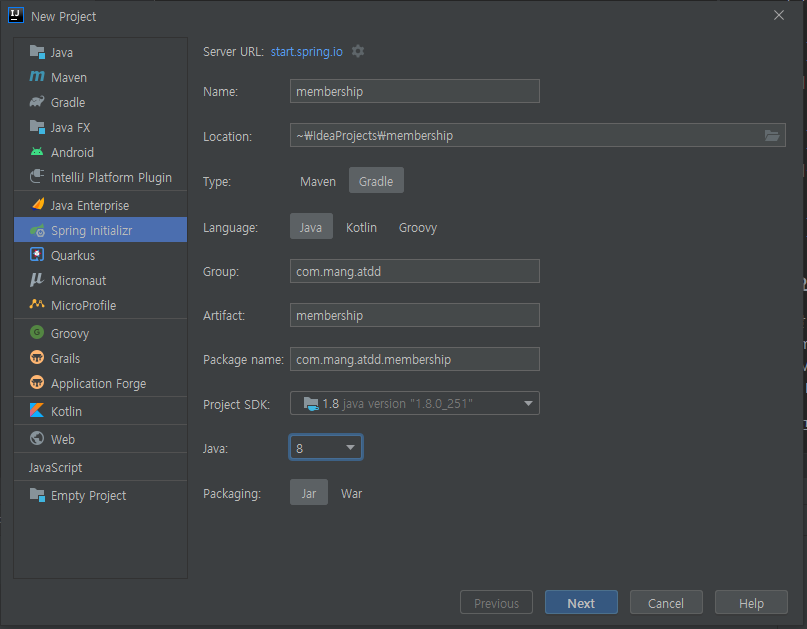This screenshot has height=629, width=807.
Task: Click the Previous button
Action: pyautogui.click(x=496, y=603)
